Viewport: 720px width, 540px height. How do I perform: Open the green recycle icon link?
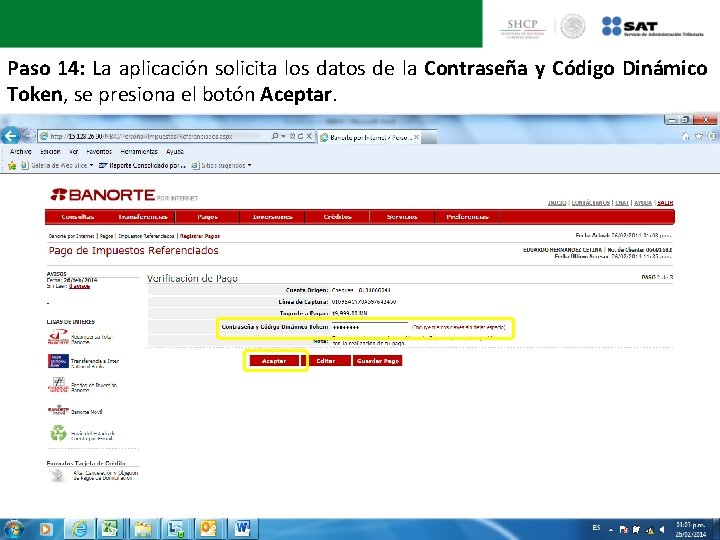[x=58, y=433]
